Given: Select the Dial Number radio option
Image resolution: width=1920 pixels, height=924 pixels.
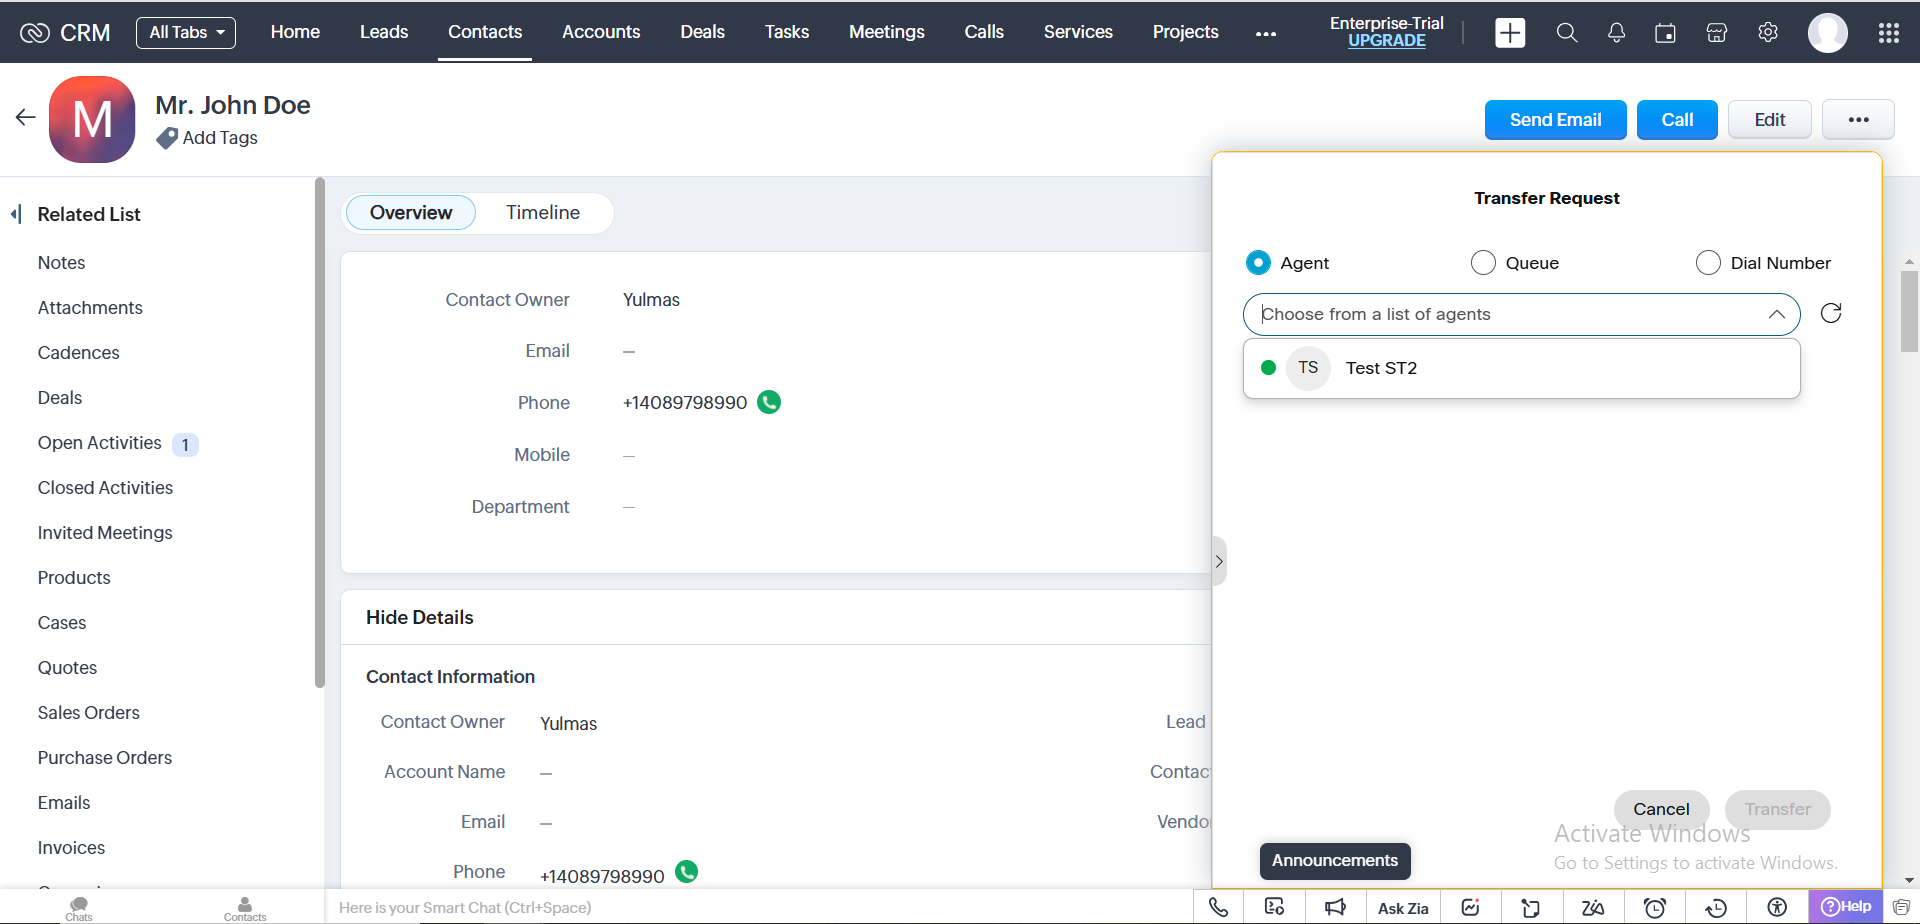Looking at the screenshot, I should tap(1708, 263).
